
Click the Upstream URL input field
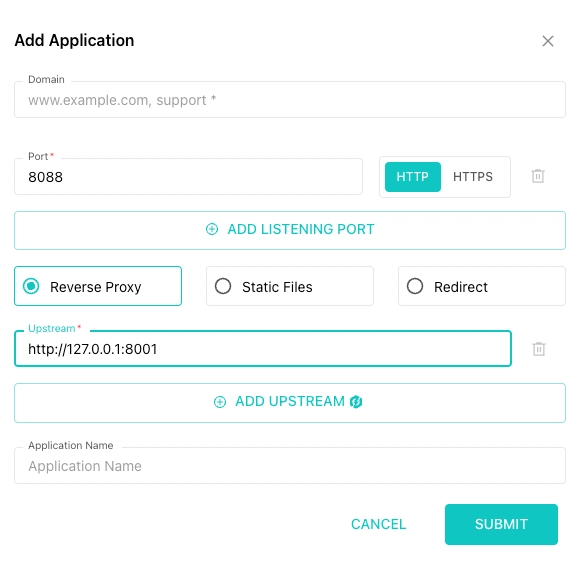tap(263, 349)
